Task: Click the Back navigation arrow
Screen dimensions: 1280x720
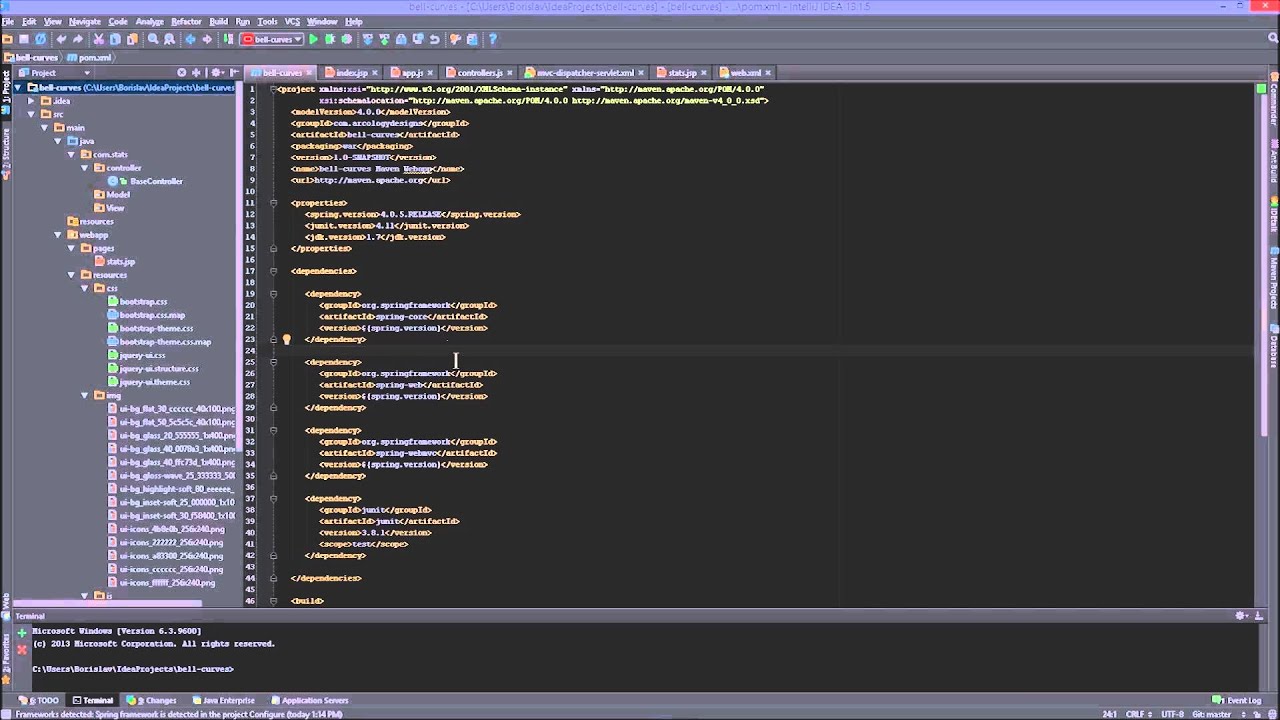Action: click(190, 39)
